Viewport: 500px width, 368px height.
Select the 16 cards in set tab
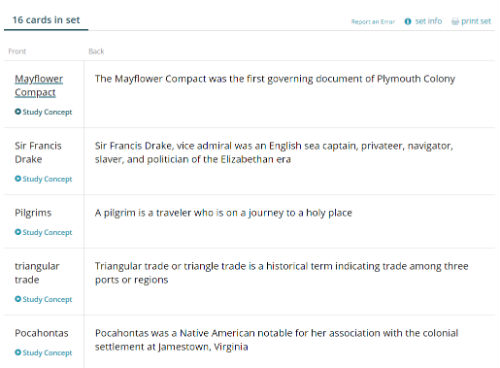[x=46, y=20]
